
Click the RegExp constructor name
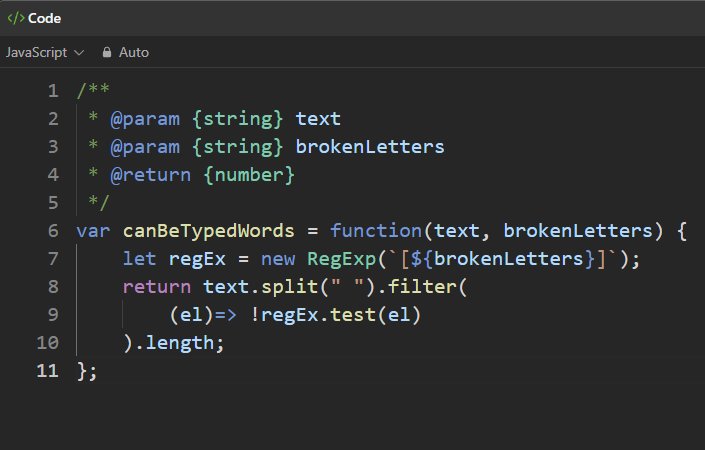[341, 259]
